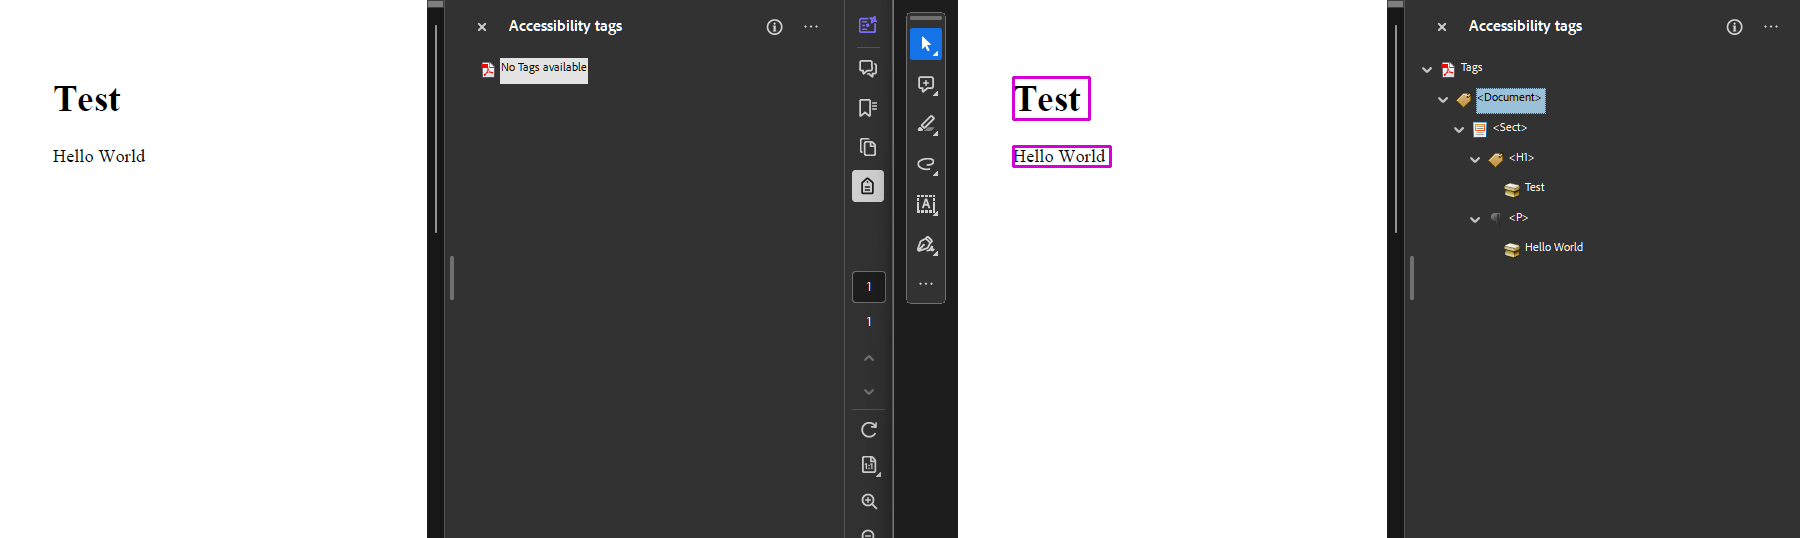Collapse the <Document> tag node

1443,100
